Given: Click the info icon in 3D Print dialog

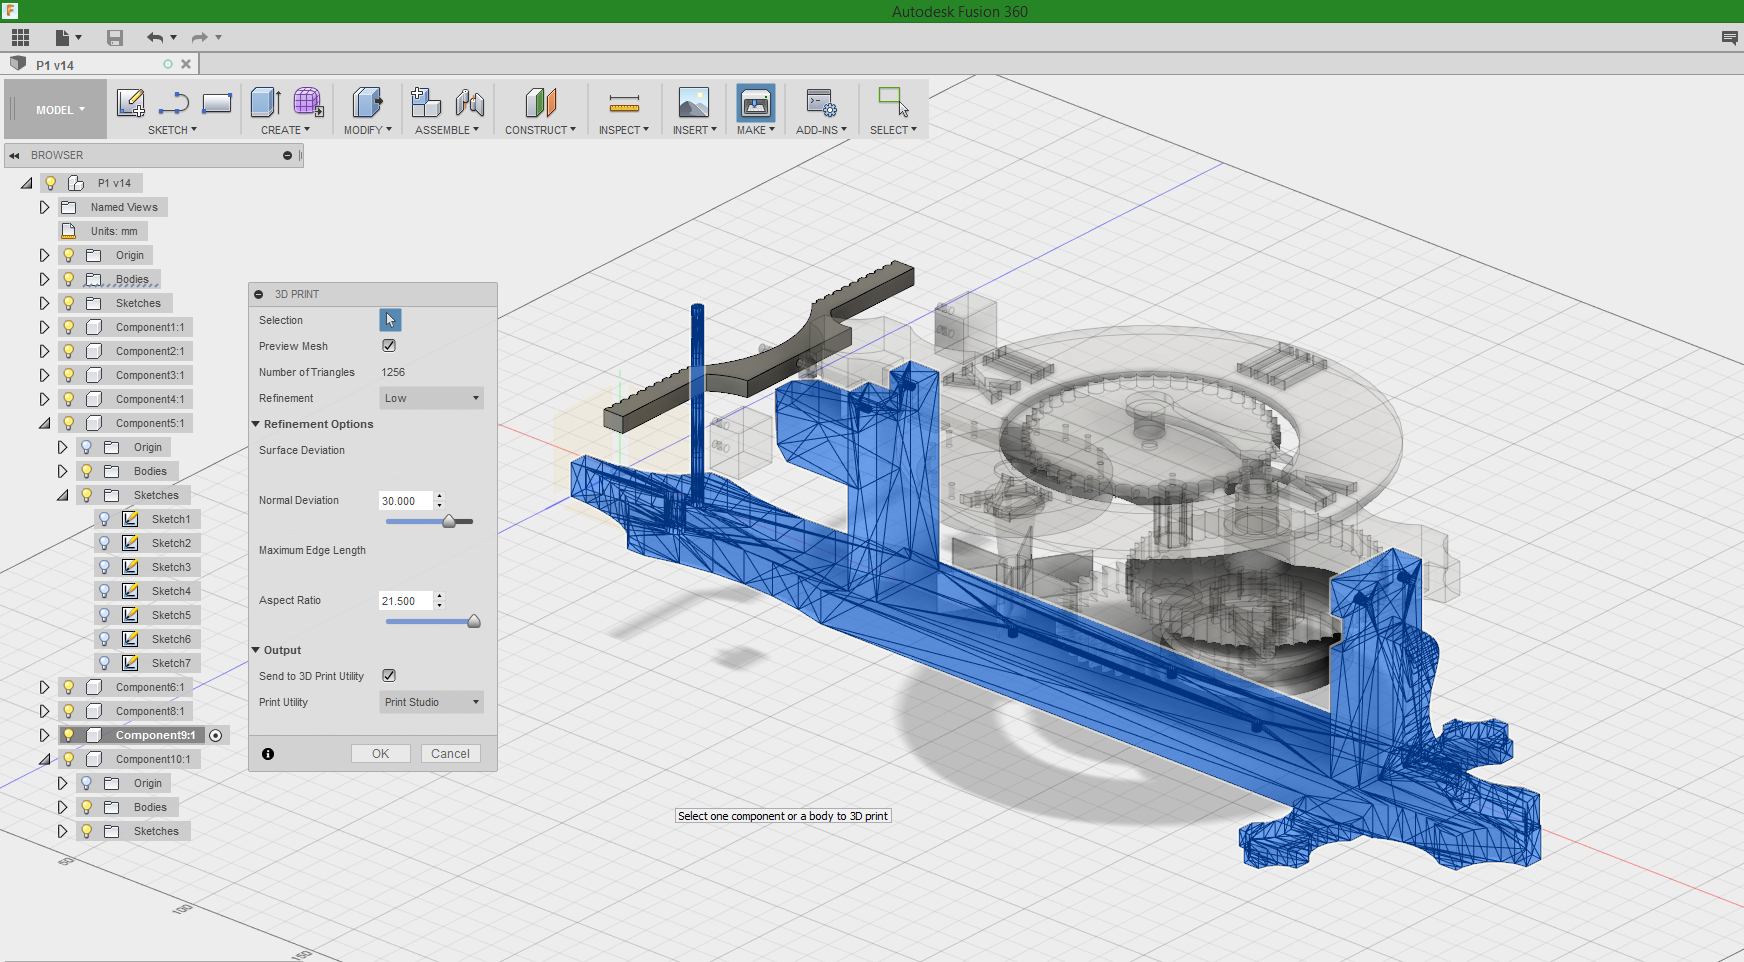Looking at the screenshot, I should coord(268,754).
